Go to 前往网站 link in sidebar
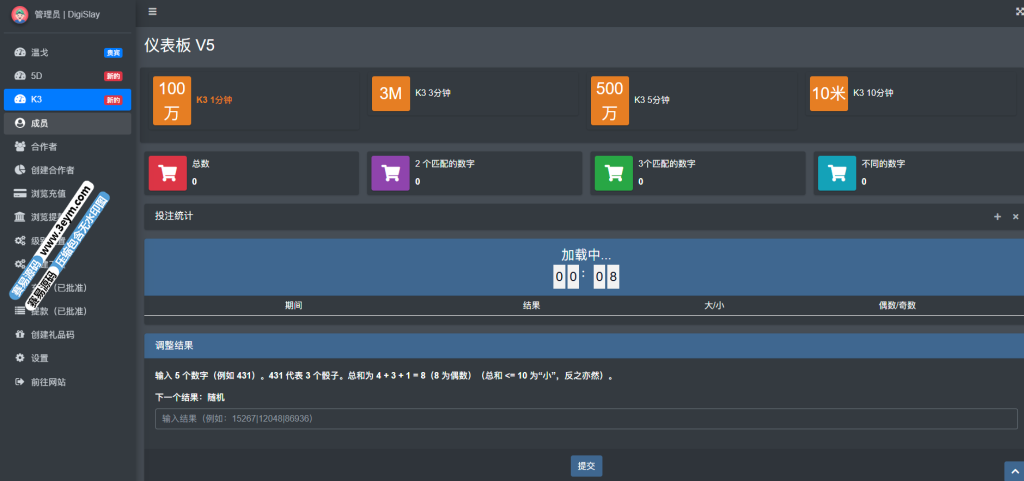The image size is (1024, 481). point(48,382)
